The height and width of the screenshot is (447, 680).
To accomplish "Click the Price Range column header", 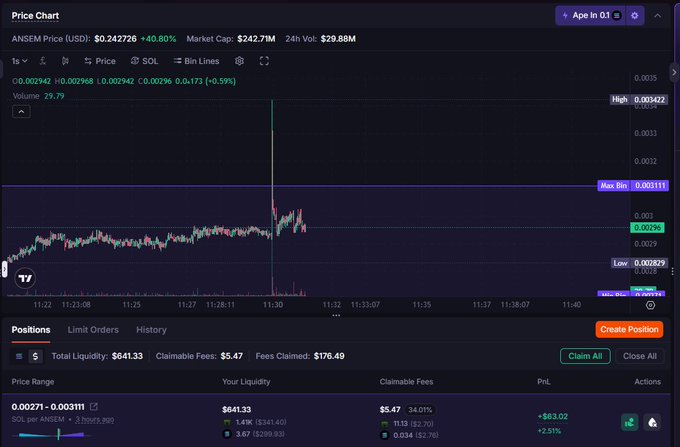I will (x=33, y=382).
